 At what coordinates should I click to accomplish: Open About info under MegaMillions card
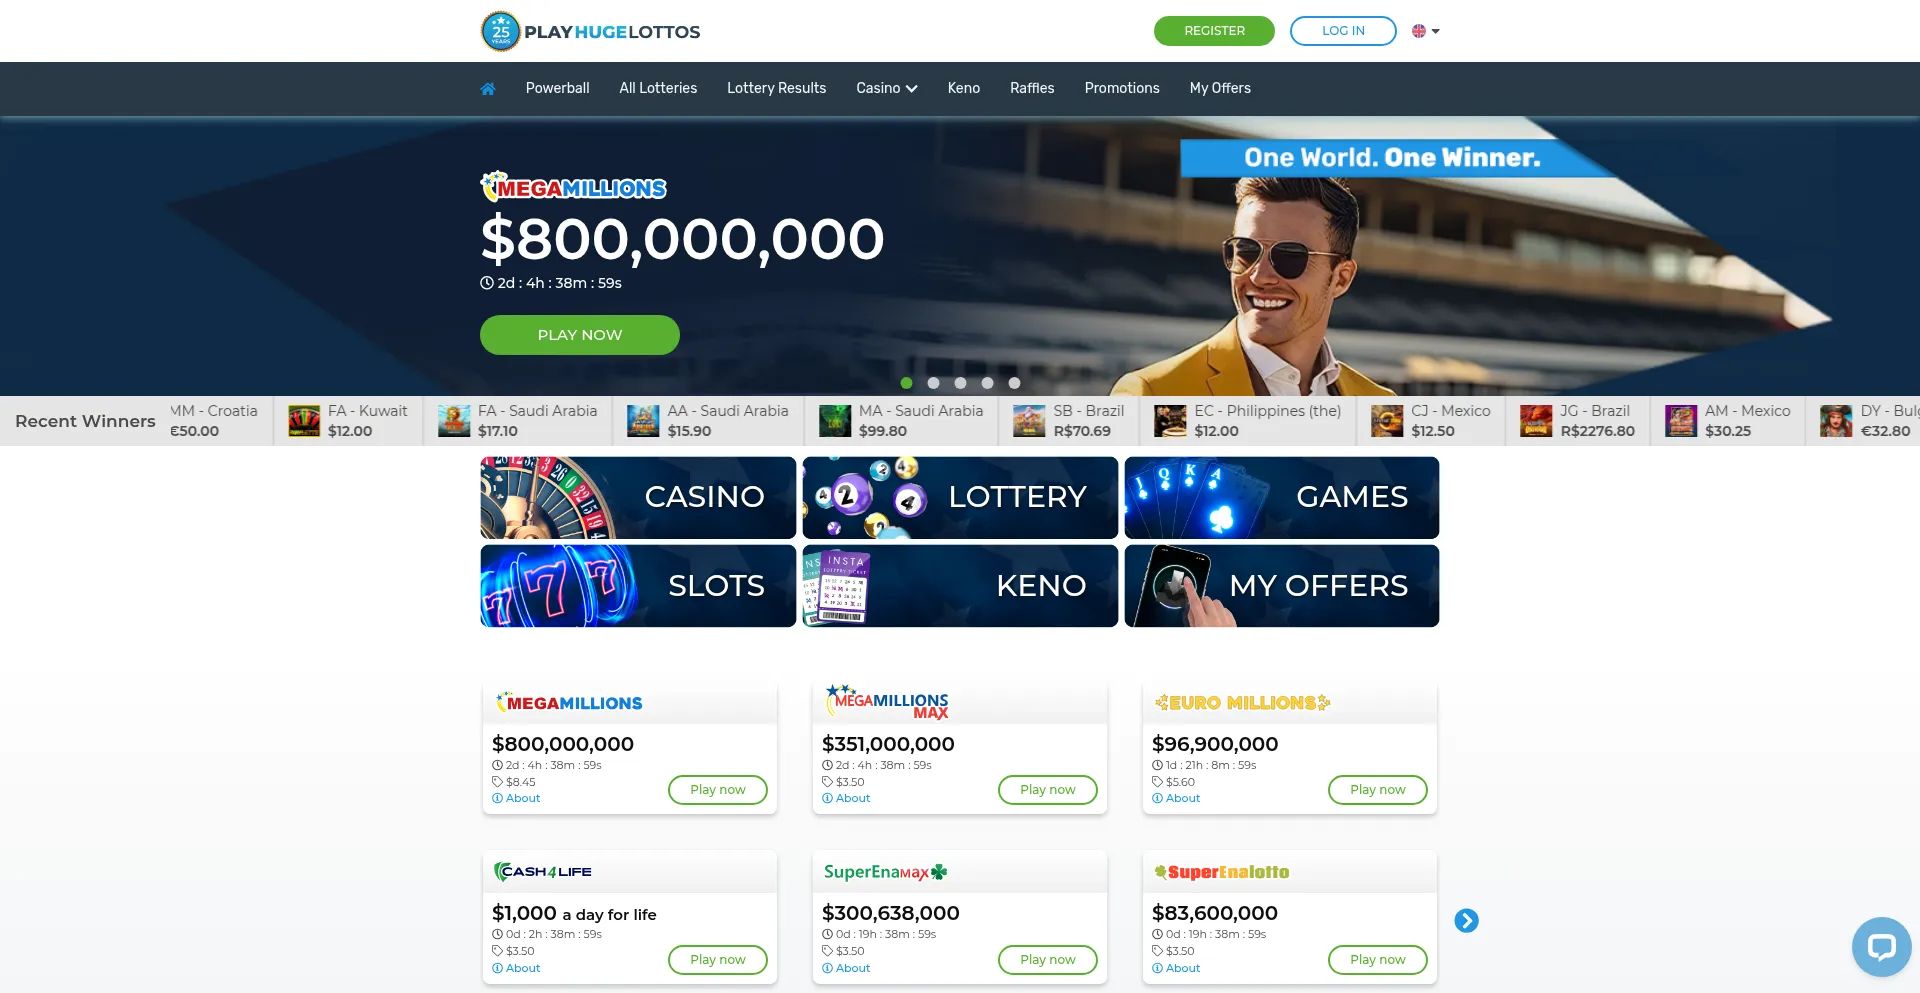(x=516, y=798)
